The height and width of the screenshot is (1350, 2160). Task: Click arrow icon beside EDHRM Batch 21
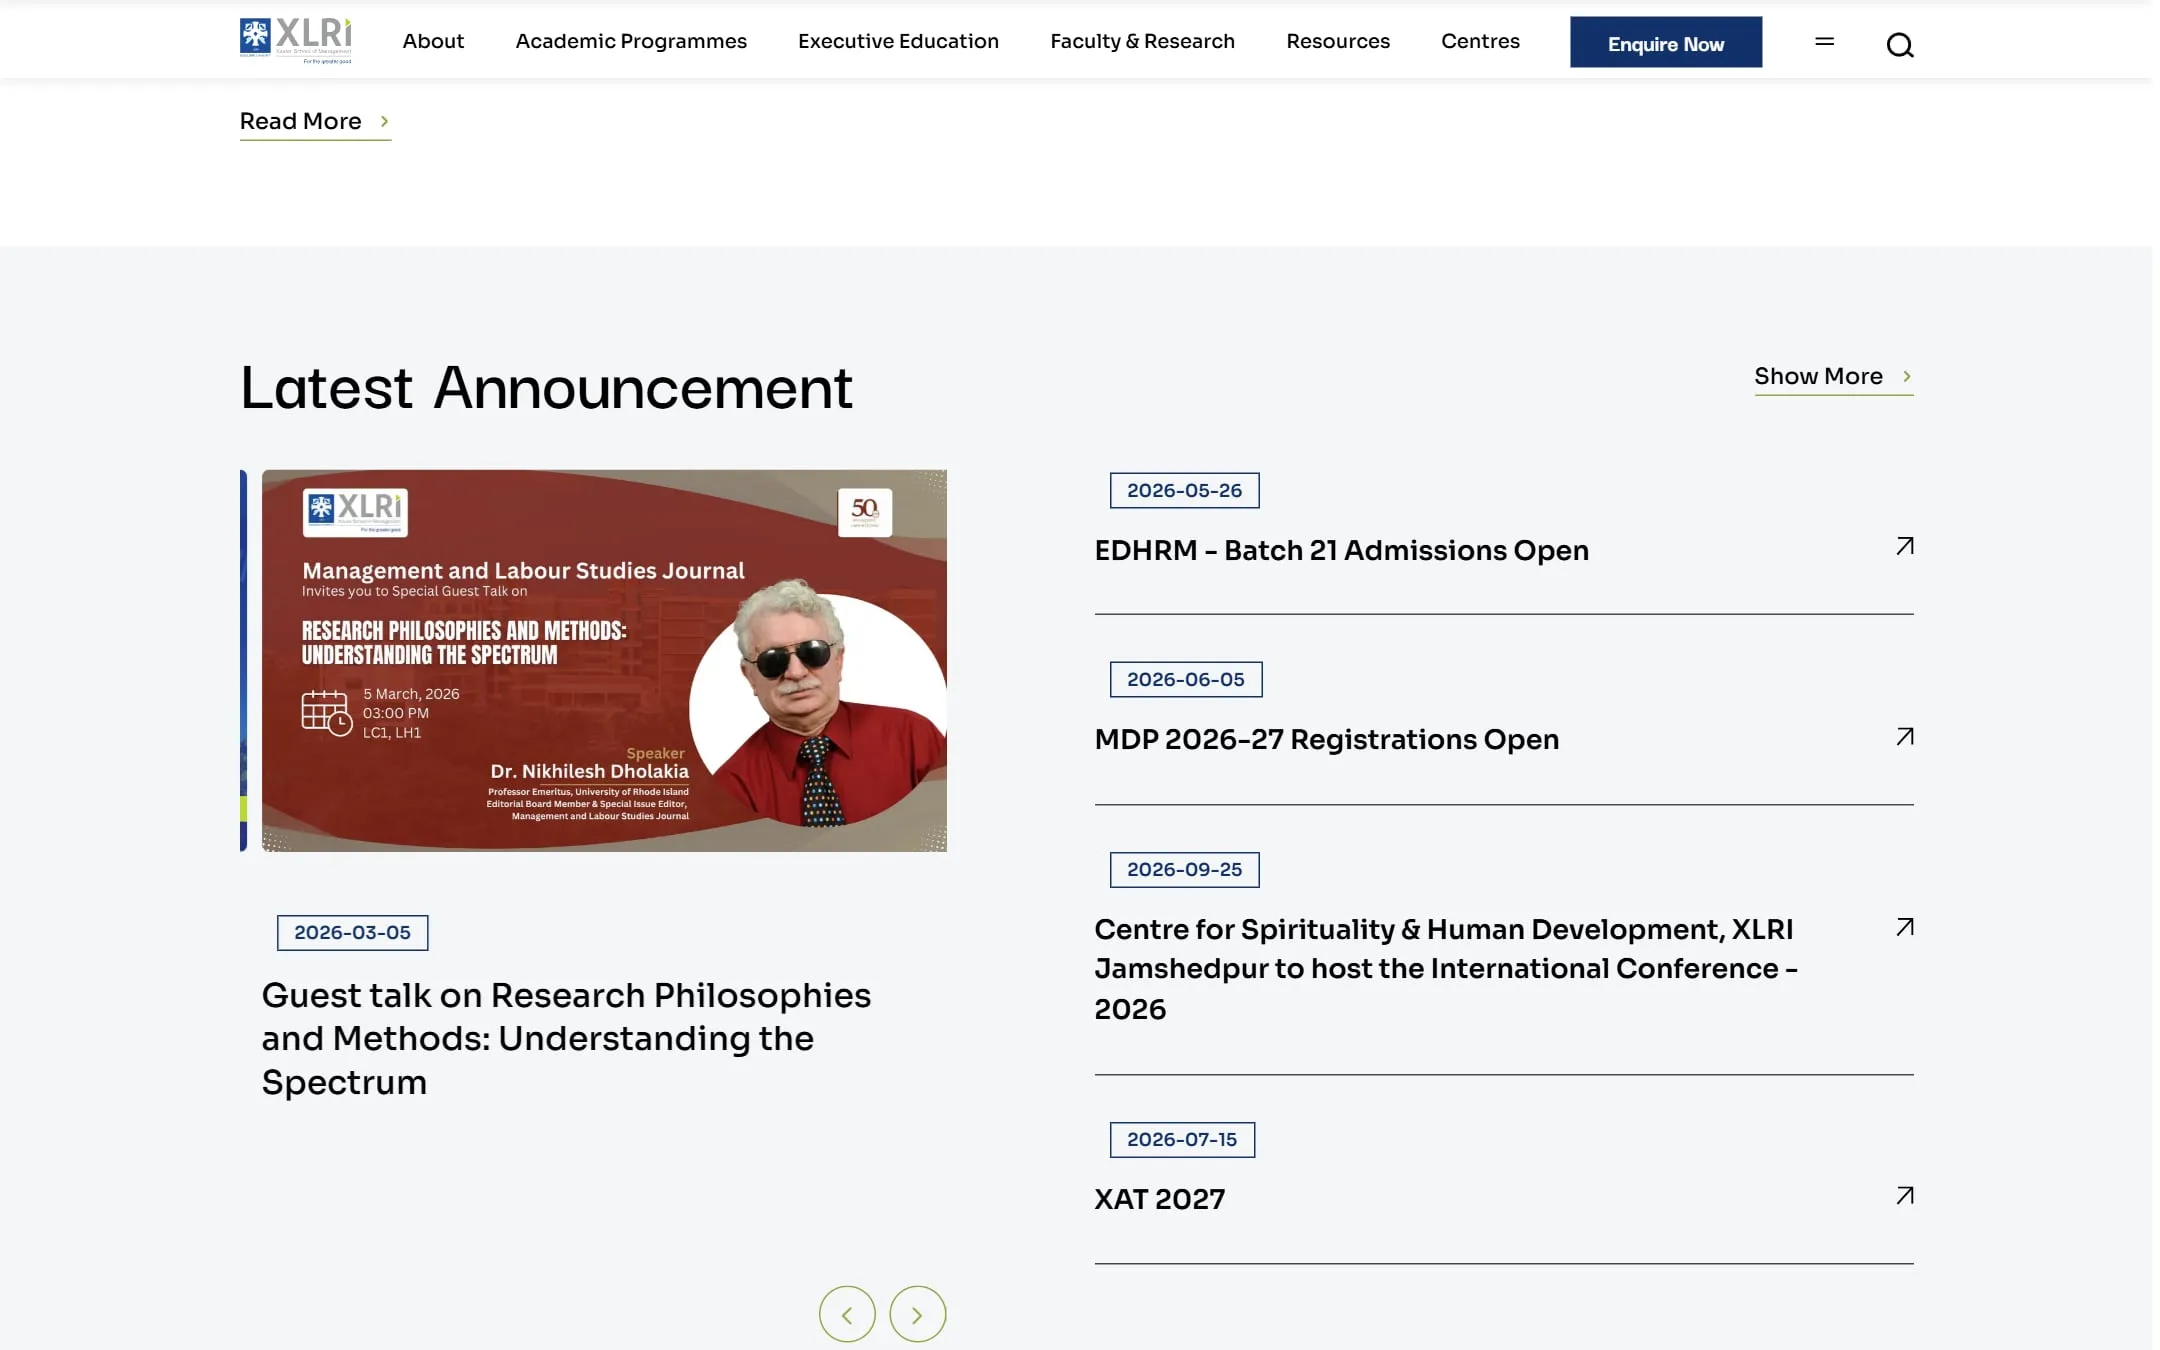point(1905,546)
